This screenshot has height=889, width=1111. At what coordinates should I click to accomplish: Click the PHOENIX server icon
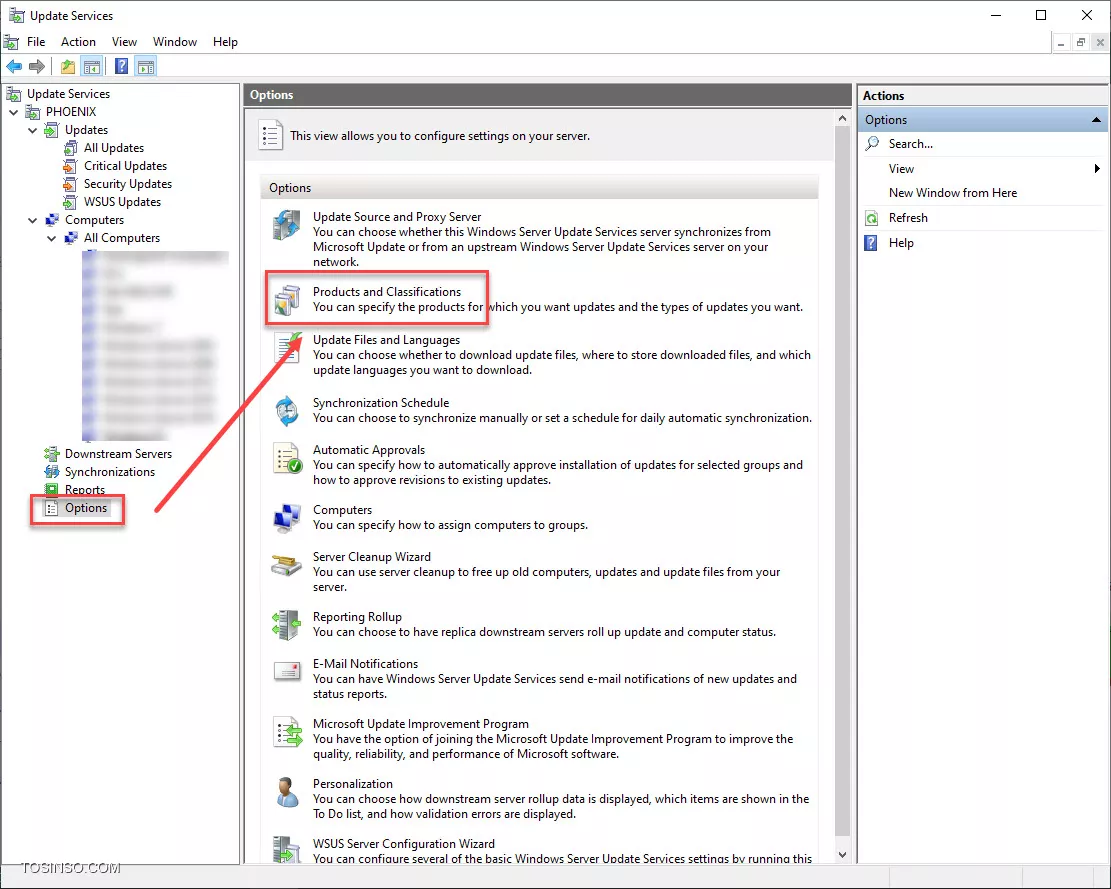[33, 112]
